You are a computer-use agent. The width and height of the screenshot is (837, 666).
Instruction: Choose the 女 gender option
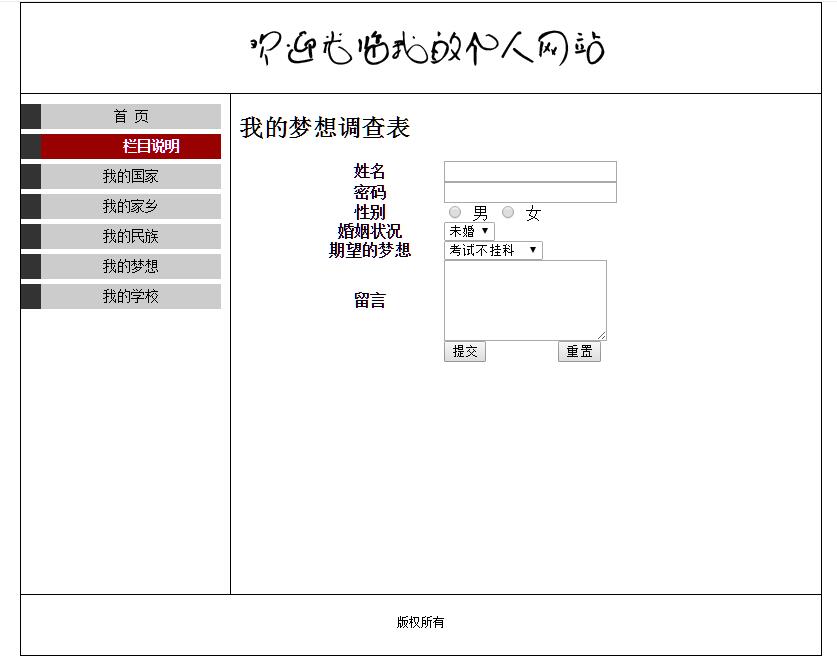508,212
